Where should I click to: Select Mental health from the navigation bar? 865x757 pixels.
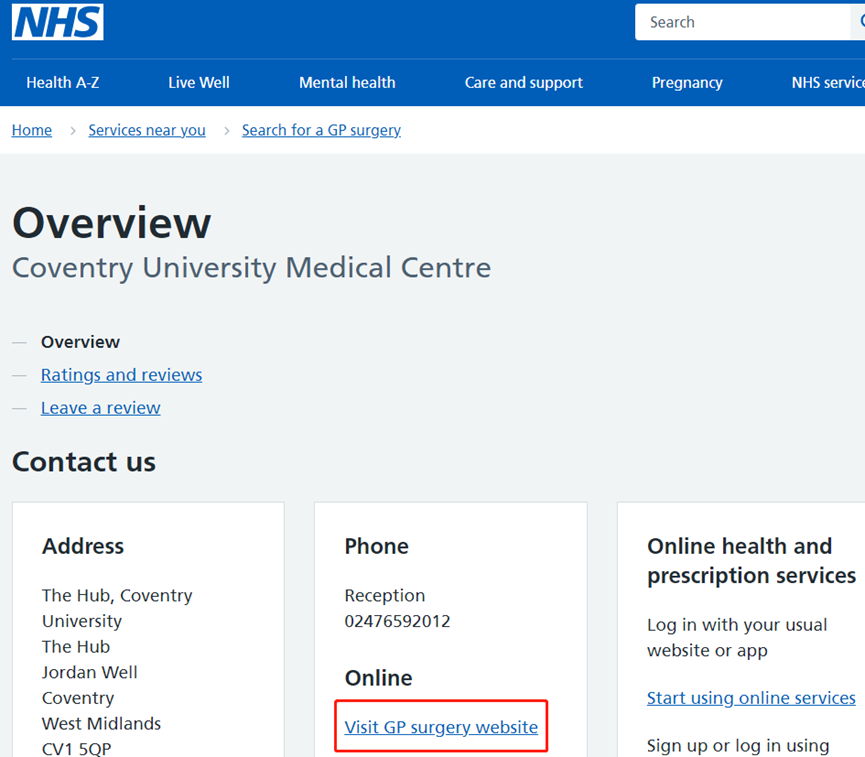tap(347, 82)
